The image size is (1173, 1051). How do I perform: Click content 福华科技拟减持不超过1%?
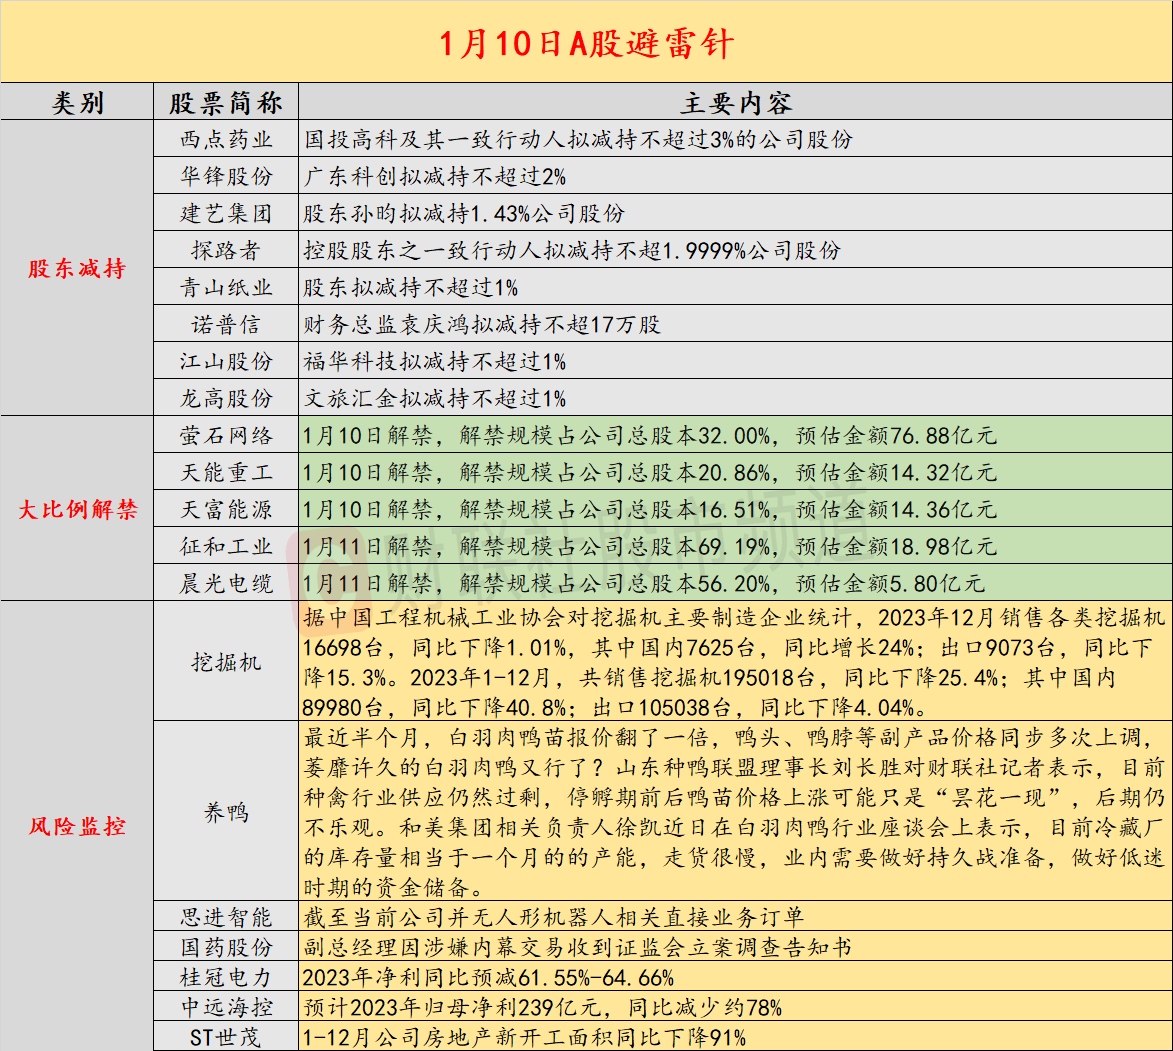(x=434, y=361)
